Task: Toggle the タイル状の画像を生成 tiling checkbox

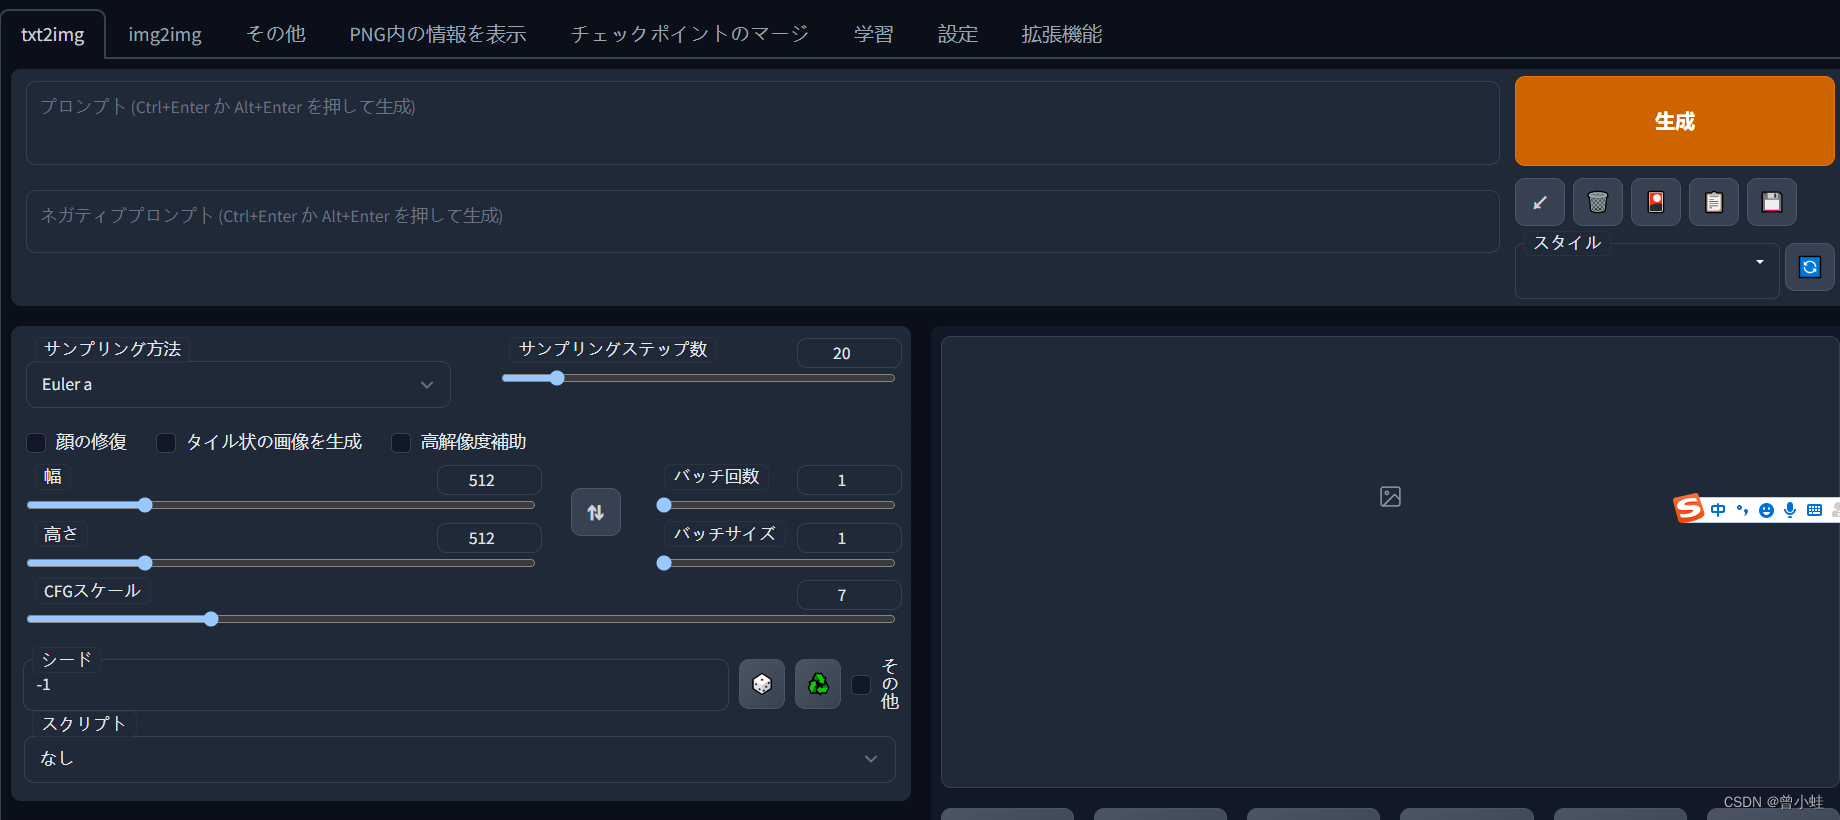Action: click(x=166, y=442)
